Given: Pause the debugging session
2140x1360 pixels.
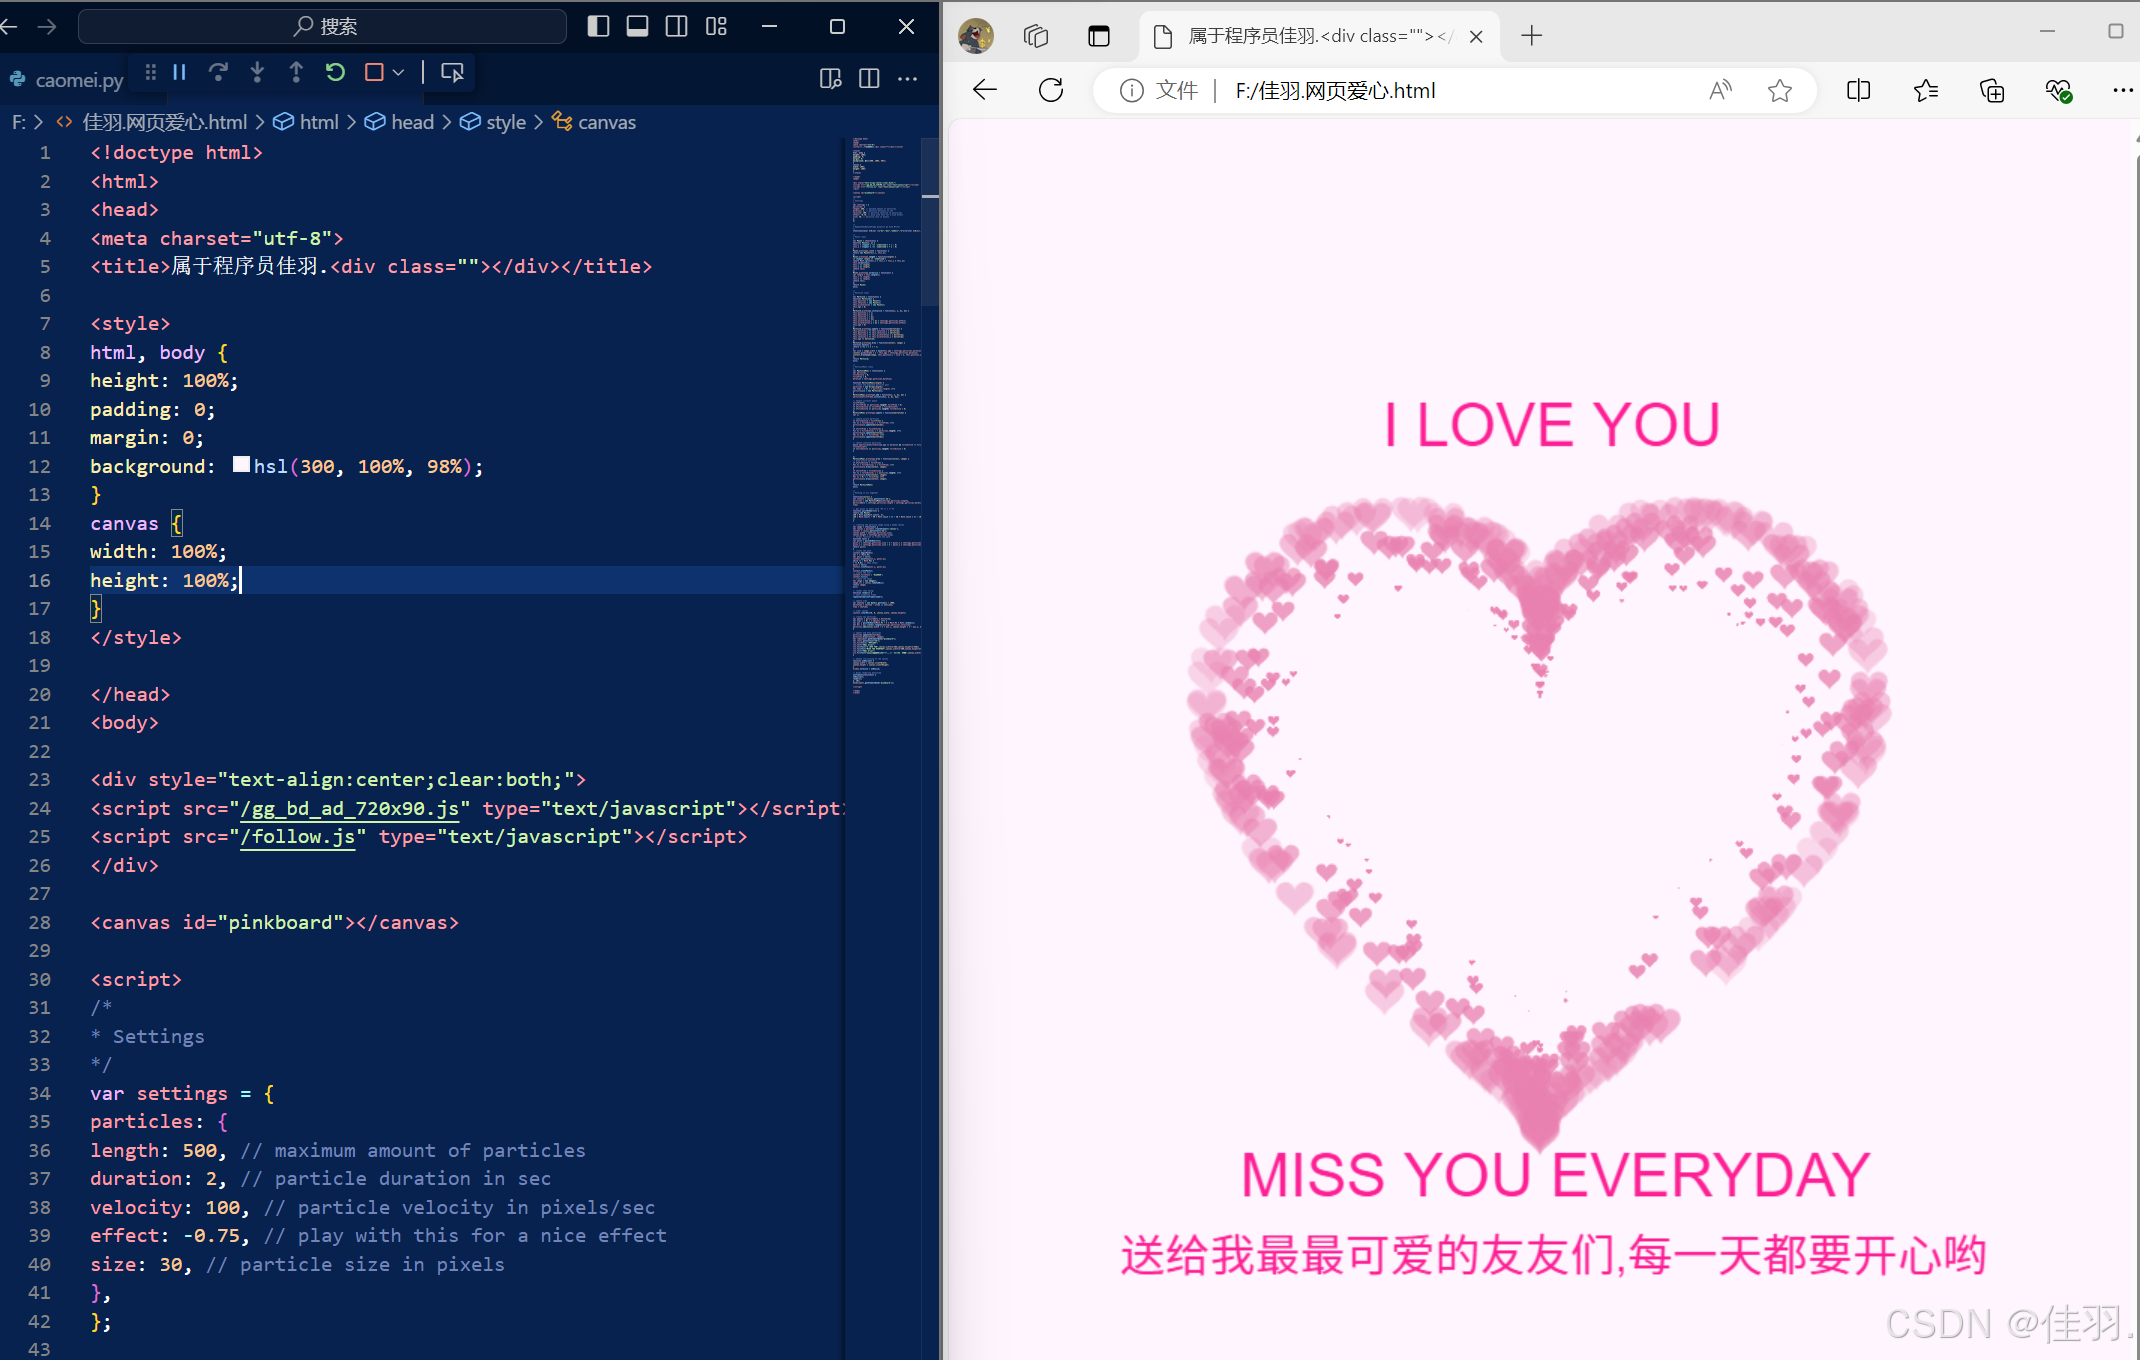Looking at the screenshot, I should coord(180,72).
